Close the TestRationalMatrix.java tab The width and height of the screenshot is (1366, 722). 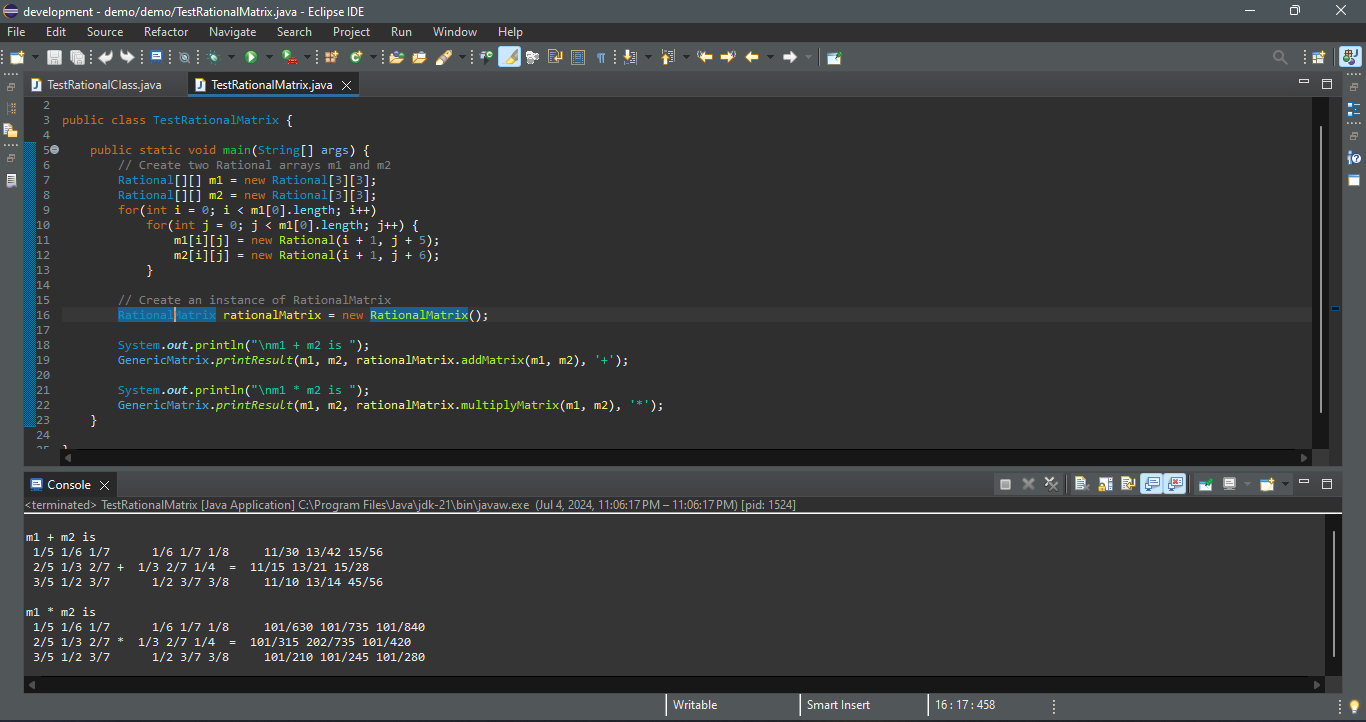(347, 86)
